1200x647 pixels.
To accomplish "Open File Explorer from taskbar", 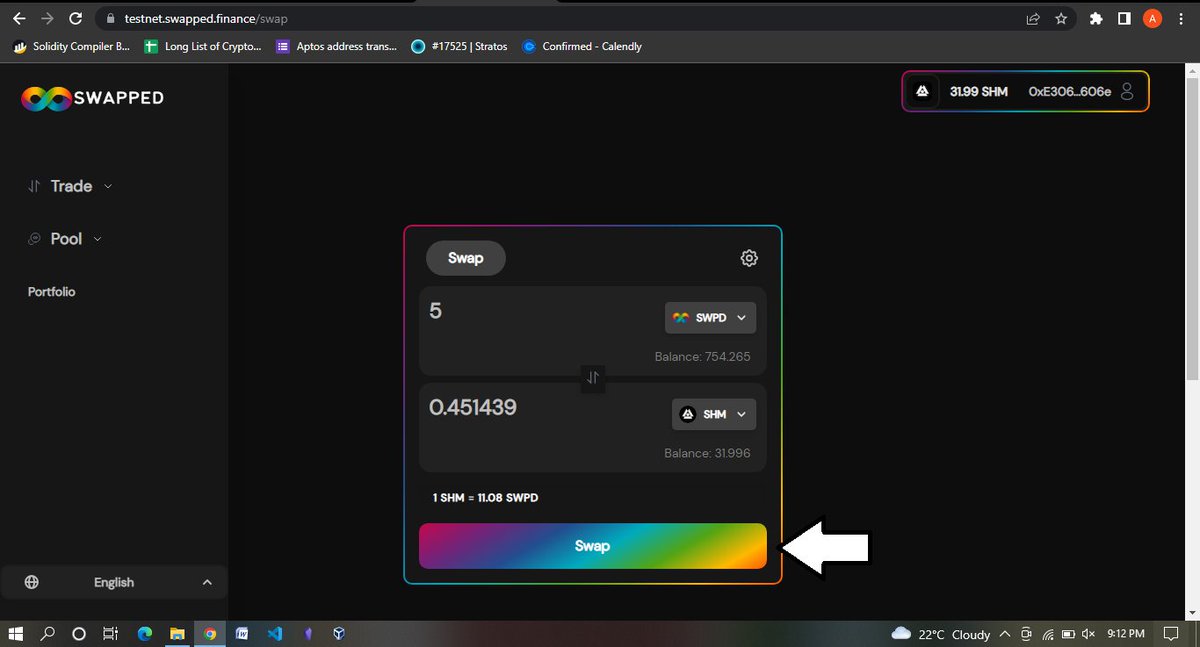I will (177, 633).
